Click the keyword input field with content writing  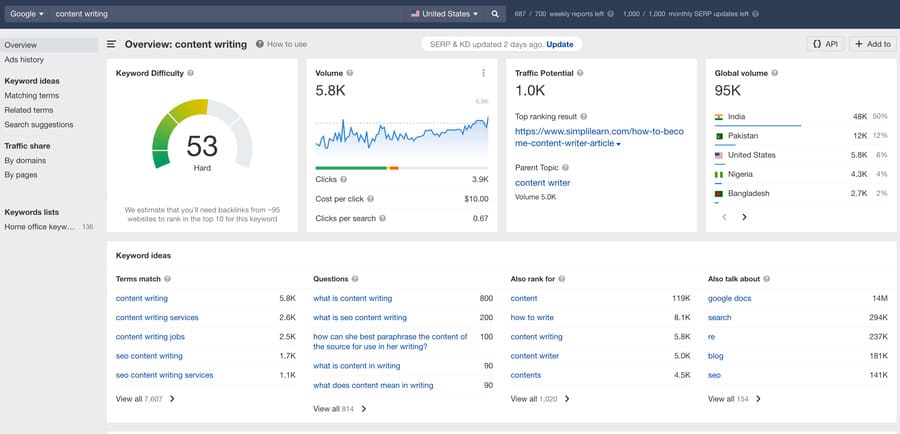point(227,14)
